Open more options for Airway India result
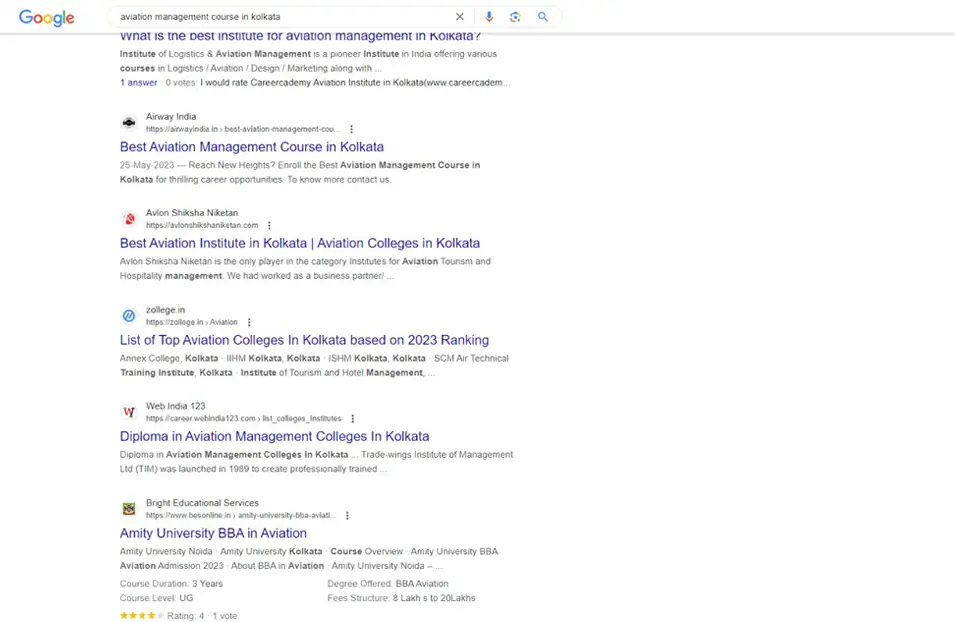 [351, 129]
